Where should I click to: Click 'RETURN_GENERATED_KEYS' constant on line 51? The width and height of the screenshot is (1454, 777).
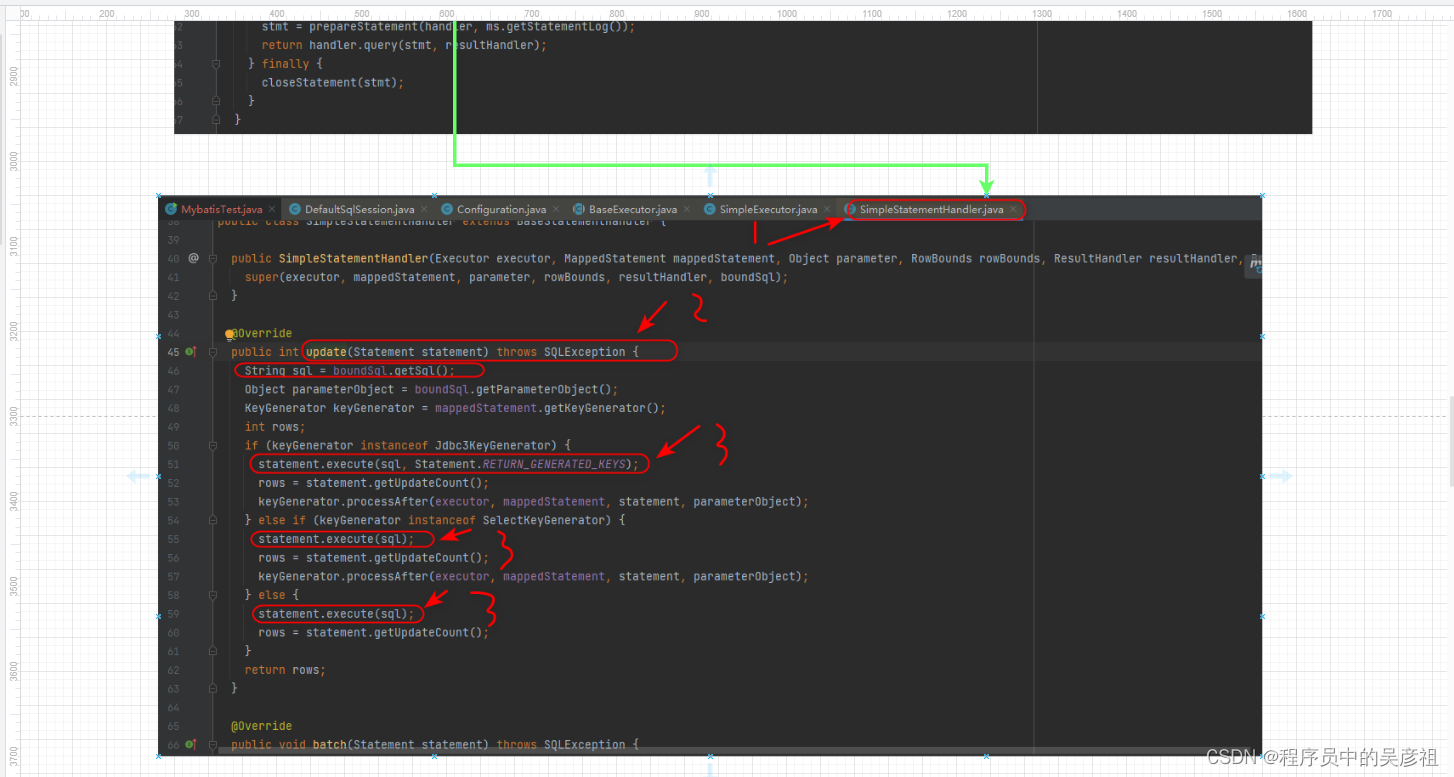[x=554, y=464]
